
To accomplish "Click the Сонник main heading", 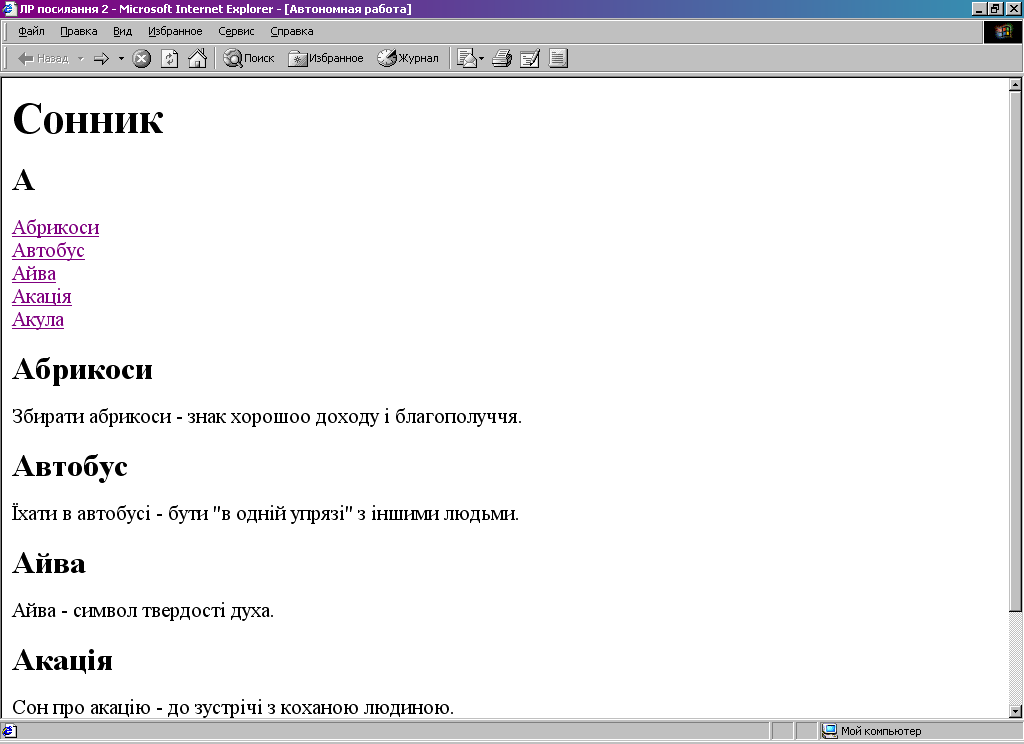I will [x=88, y=118].
